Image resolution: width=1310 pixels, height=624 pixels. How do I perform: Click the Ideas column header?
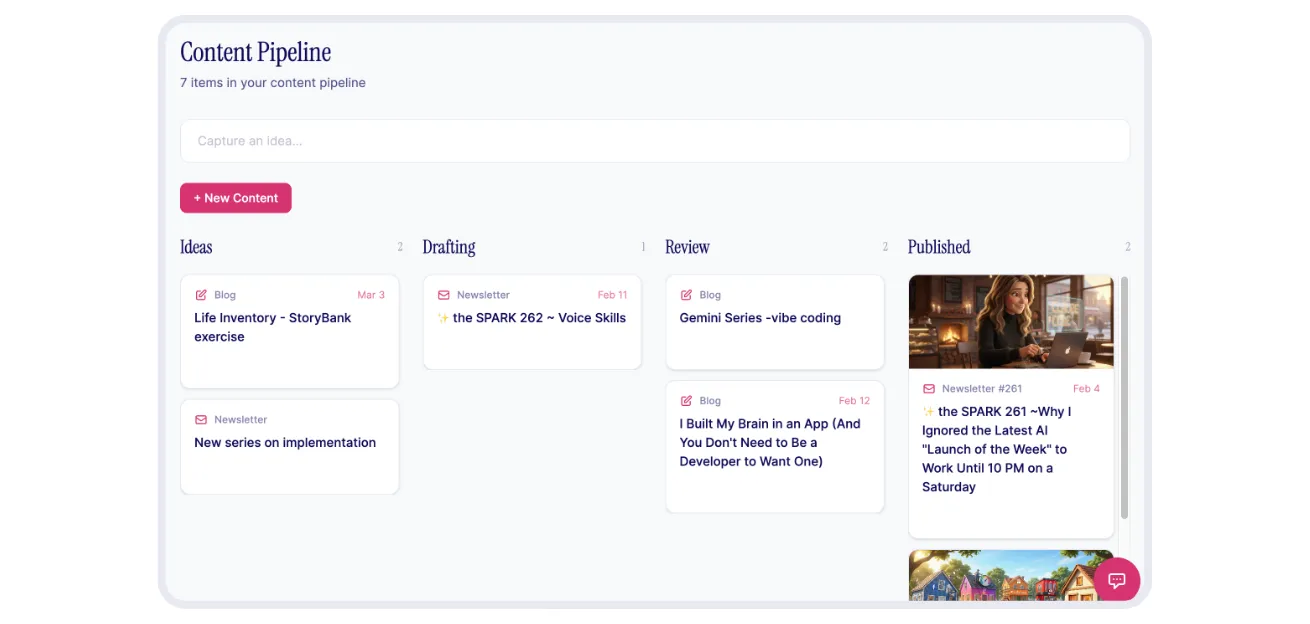pos(196,247)
